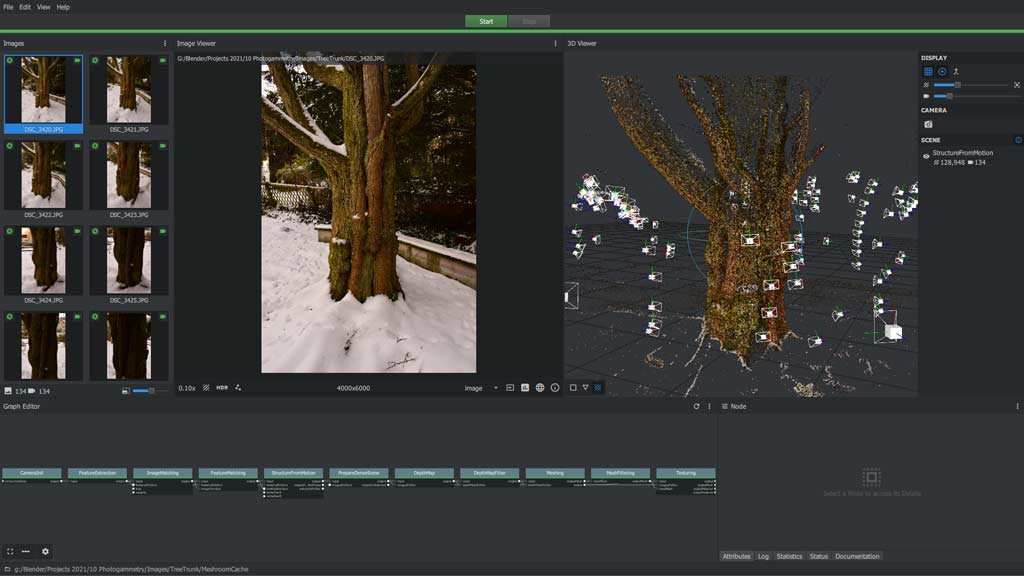This screenshot has height=576, width=1024.
Task: Toggle gizmo display in DISPLAY panel
Action: 942,71
